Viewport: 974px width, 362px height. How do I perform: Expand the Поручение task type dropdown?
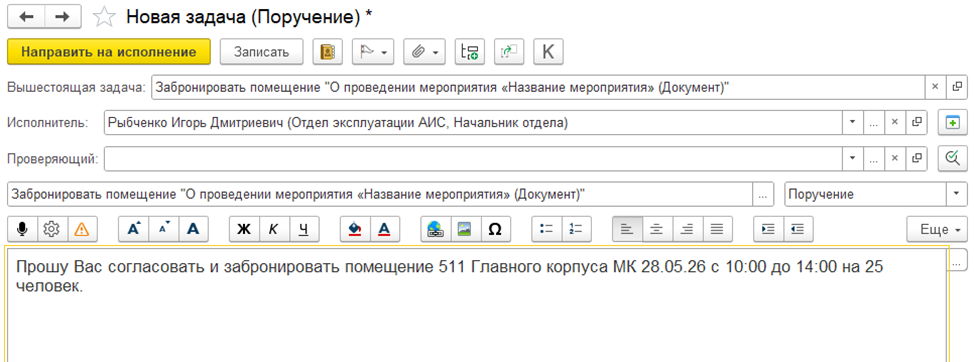point(956,194)
